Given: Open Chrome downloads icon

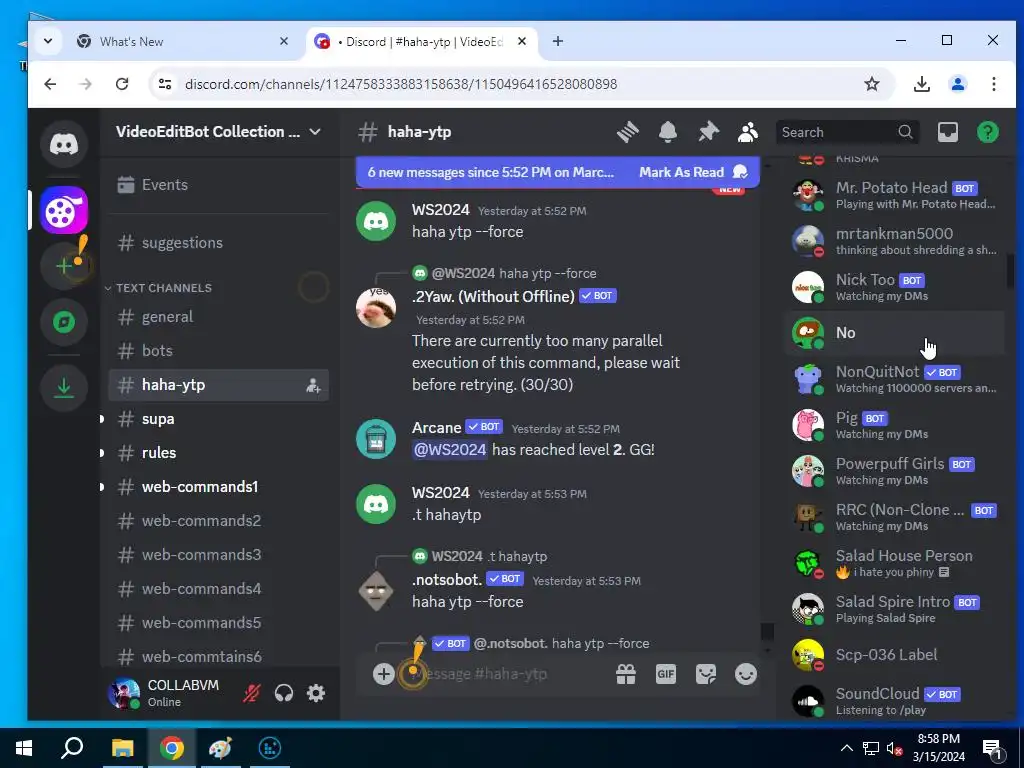Looking at the screenshot, I should click(921, 84).
